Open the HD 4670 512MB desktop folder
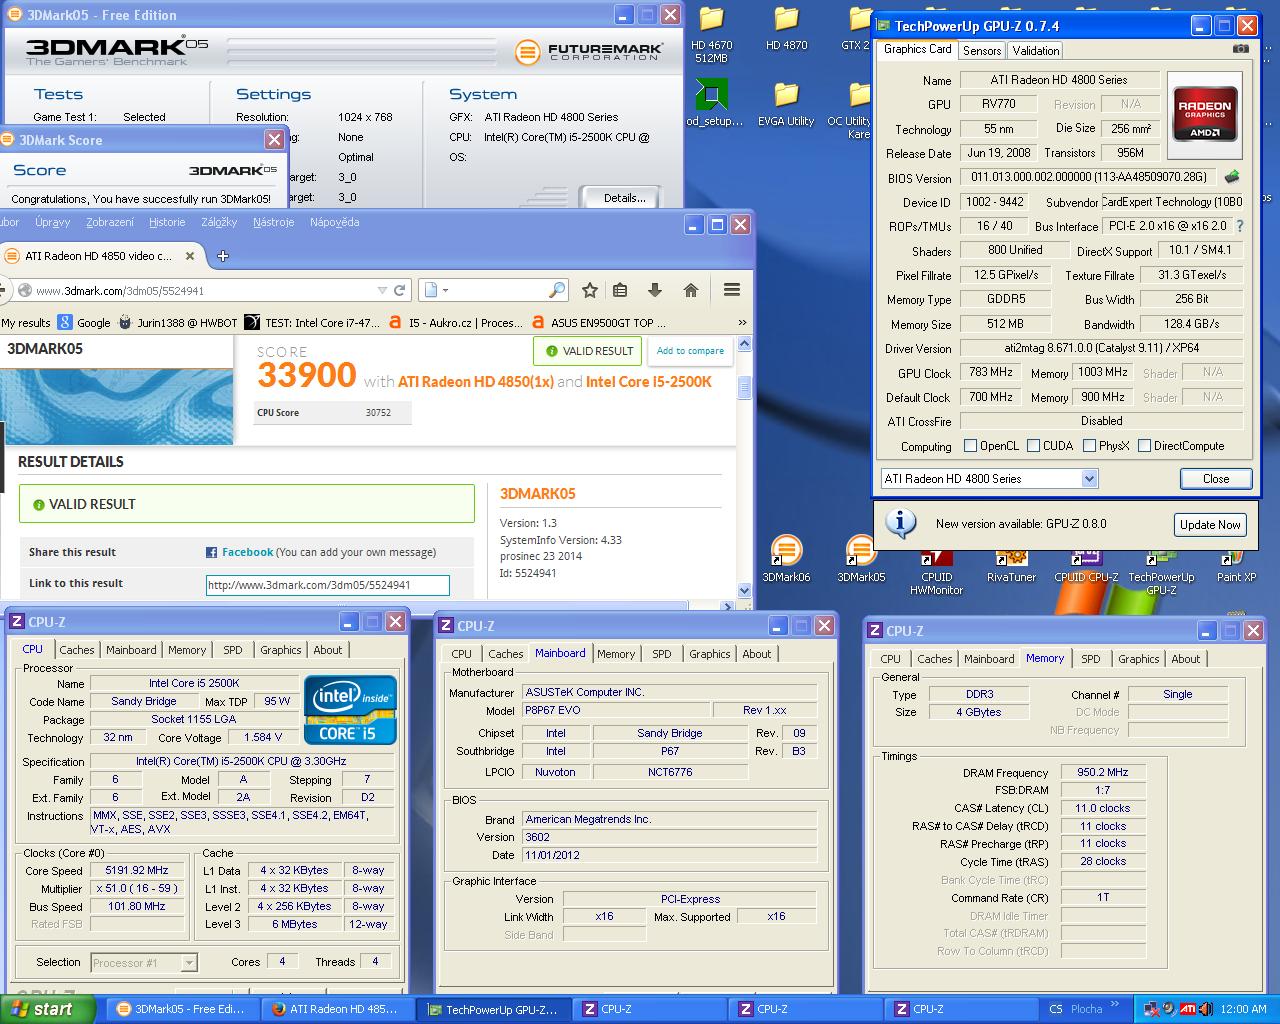Viewport: 1280px width, 1024px height. point(711,33)
